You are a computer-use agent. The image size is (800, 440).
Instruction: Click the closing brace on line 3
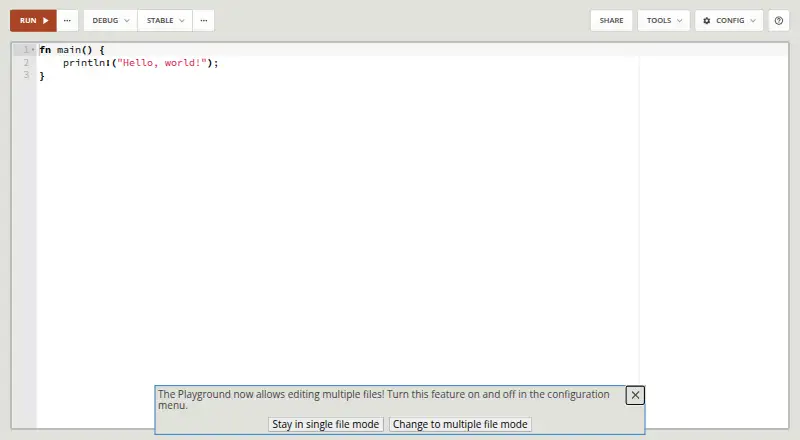point(42,76)
